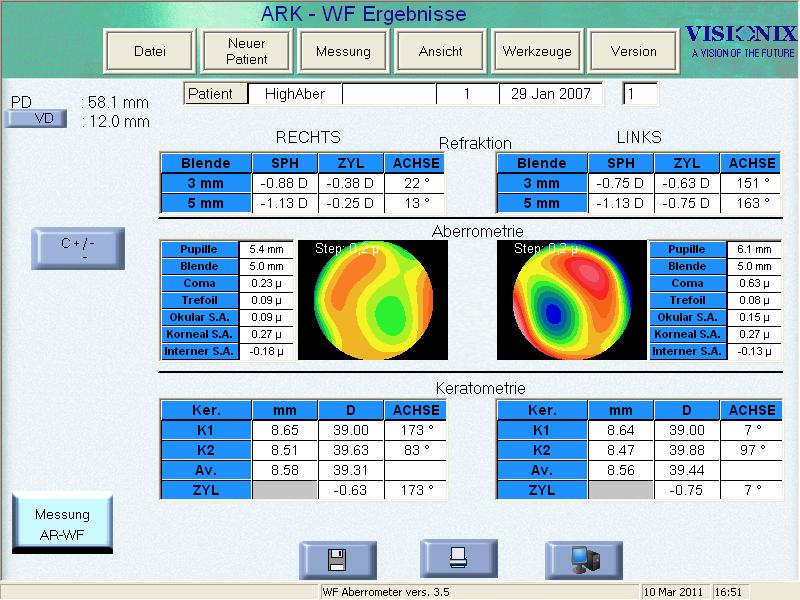
Task: Toggle the C+/- cylinder sign button
Action: pos(78,247)
